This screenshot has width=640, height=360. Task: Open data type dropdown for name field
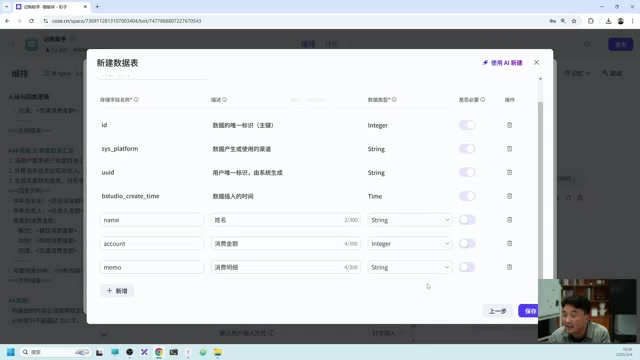[410, 220]
